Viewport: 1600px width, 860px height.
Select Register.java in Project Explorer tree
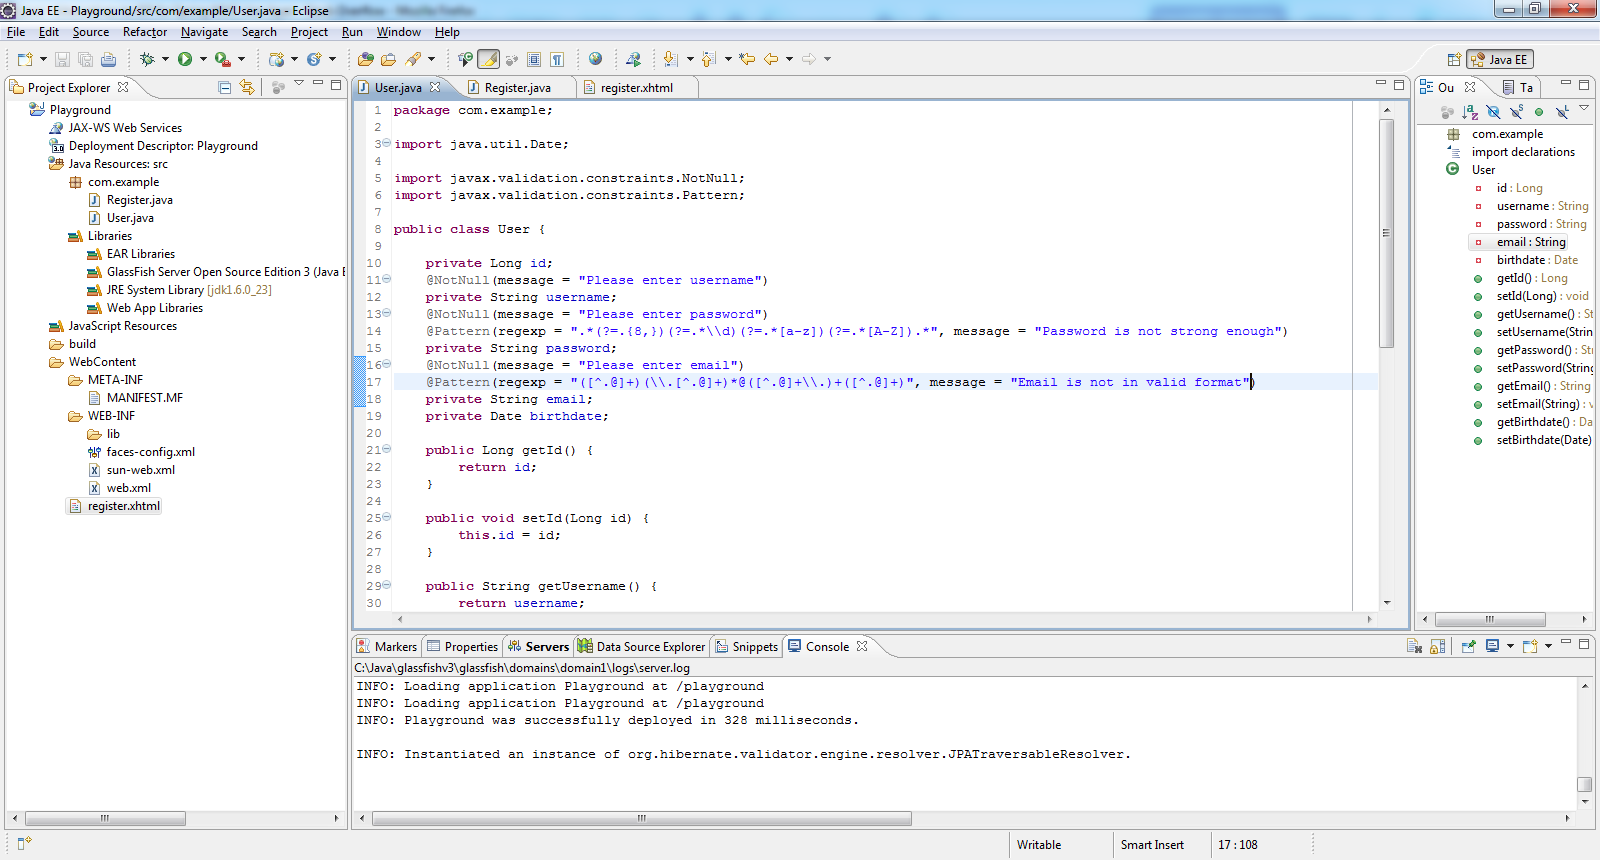coord(139,200)
